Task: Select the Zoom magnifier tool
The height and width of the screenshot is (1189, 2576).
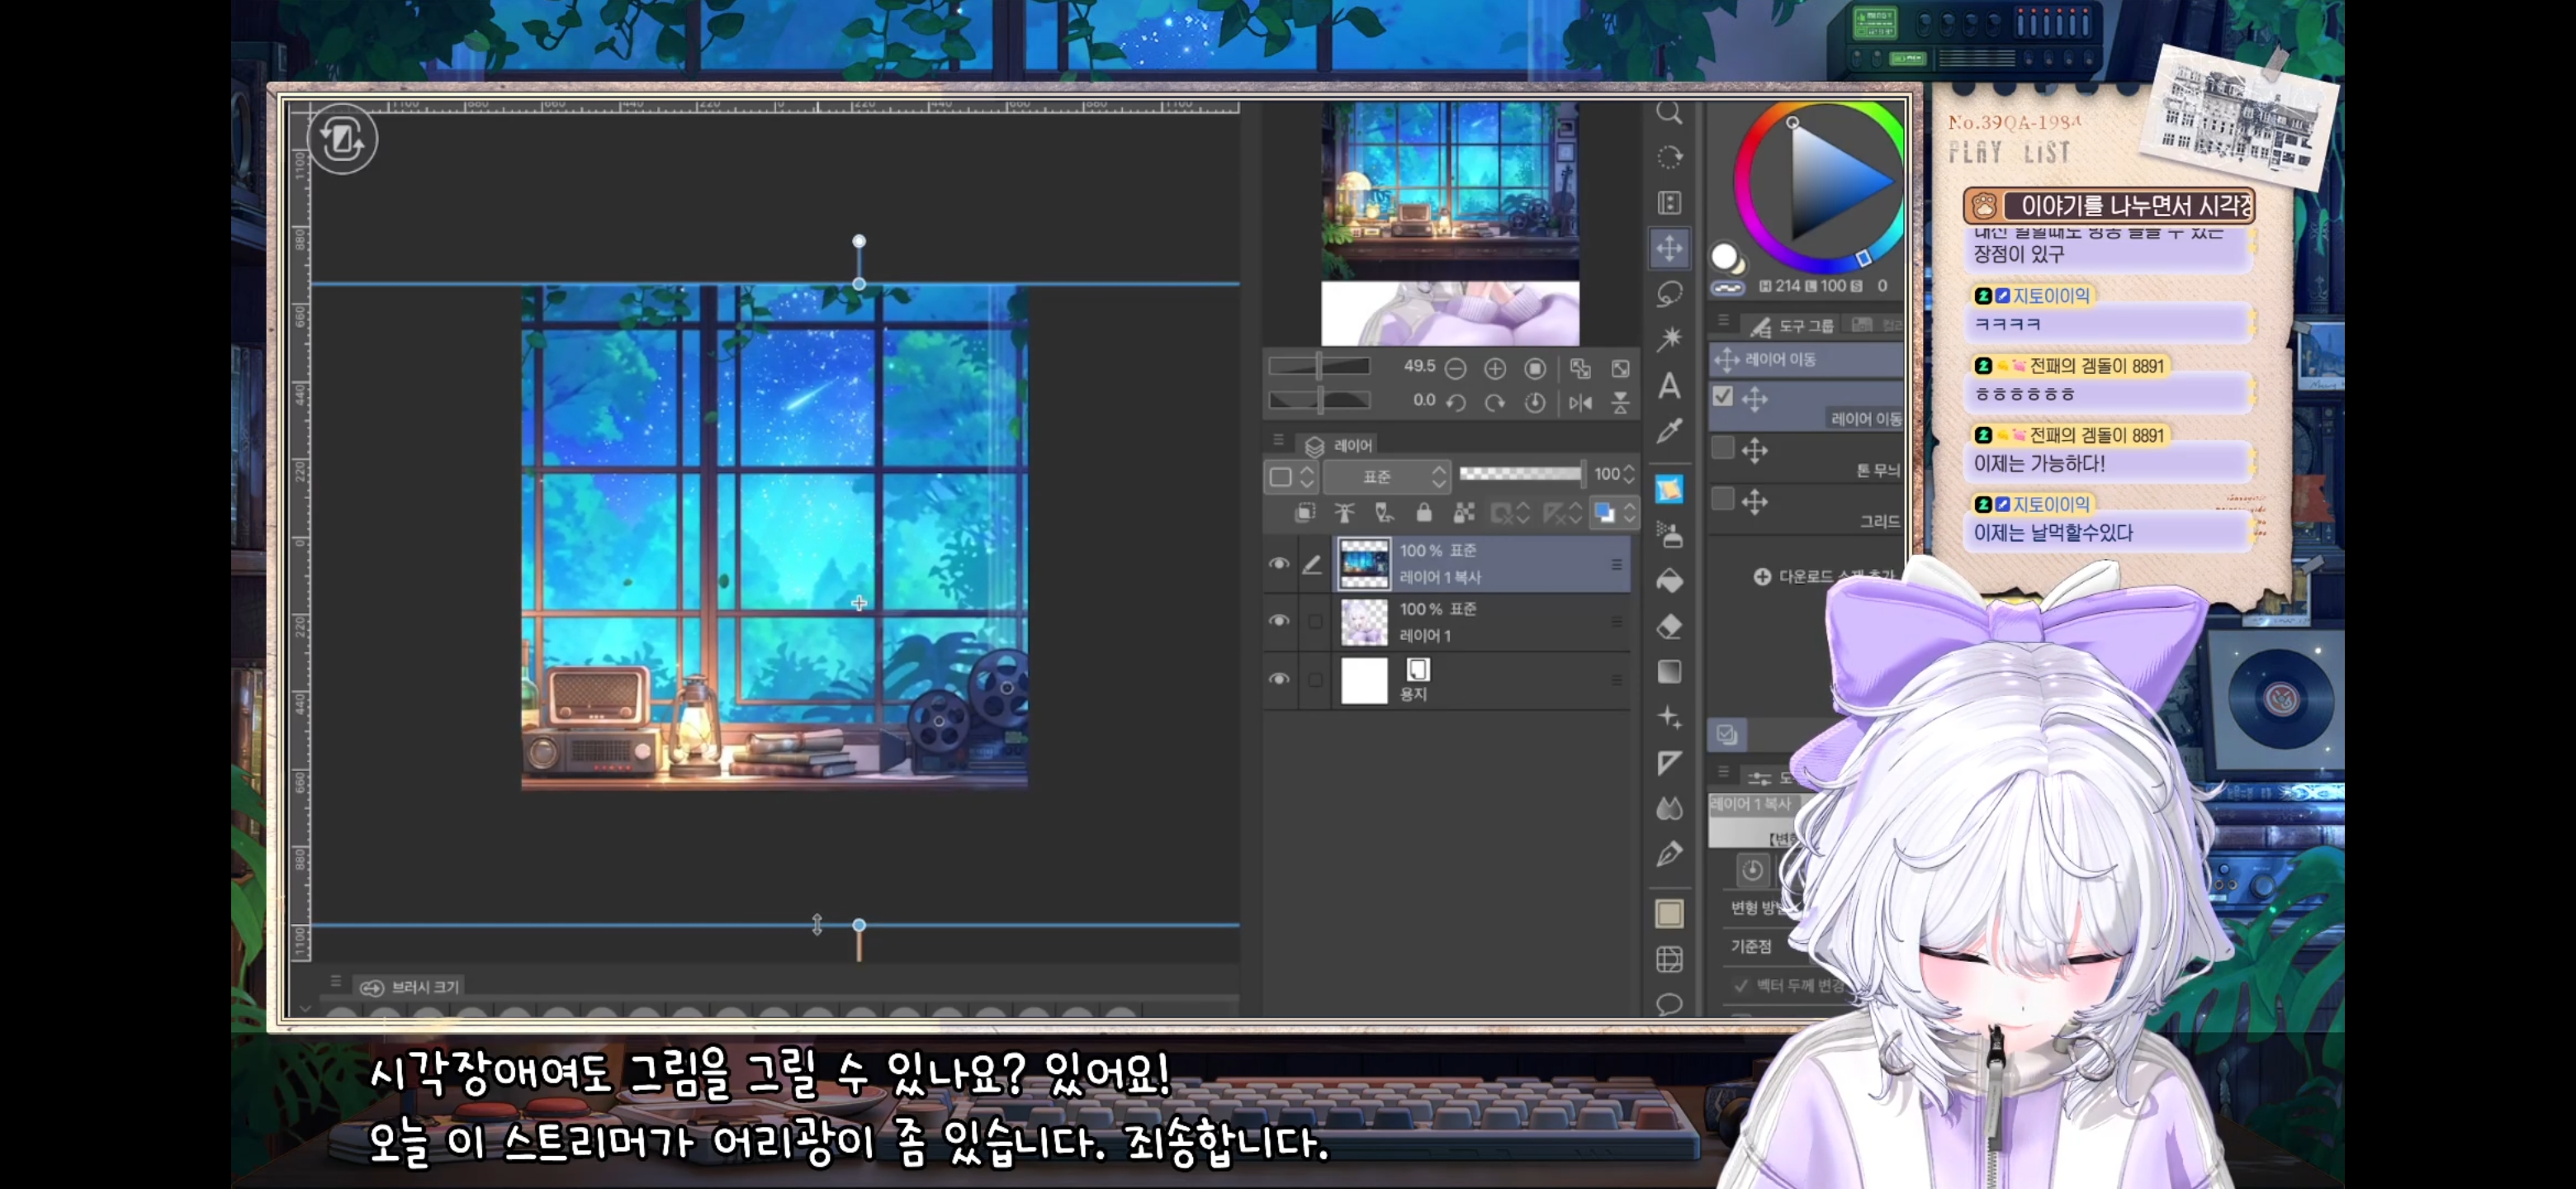Action: [1669, 113]
